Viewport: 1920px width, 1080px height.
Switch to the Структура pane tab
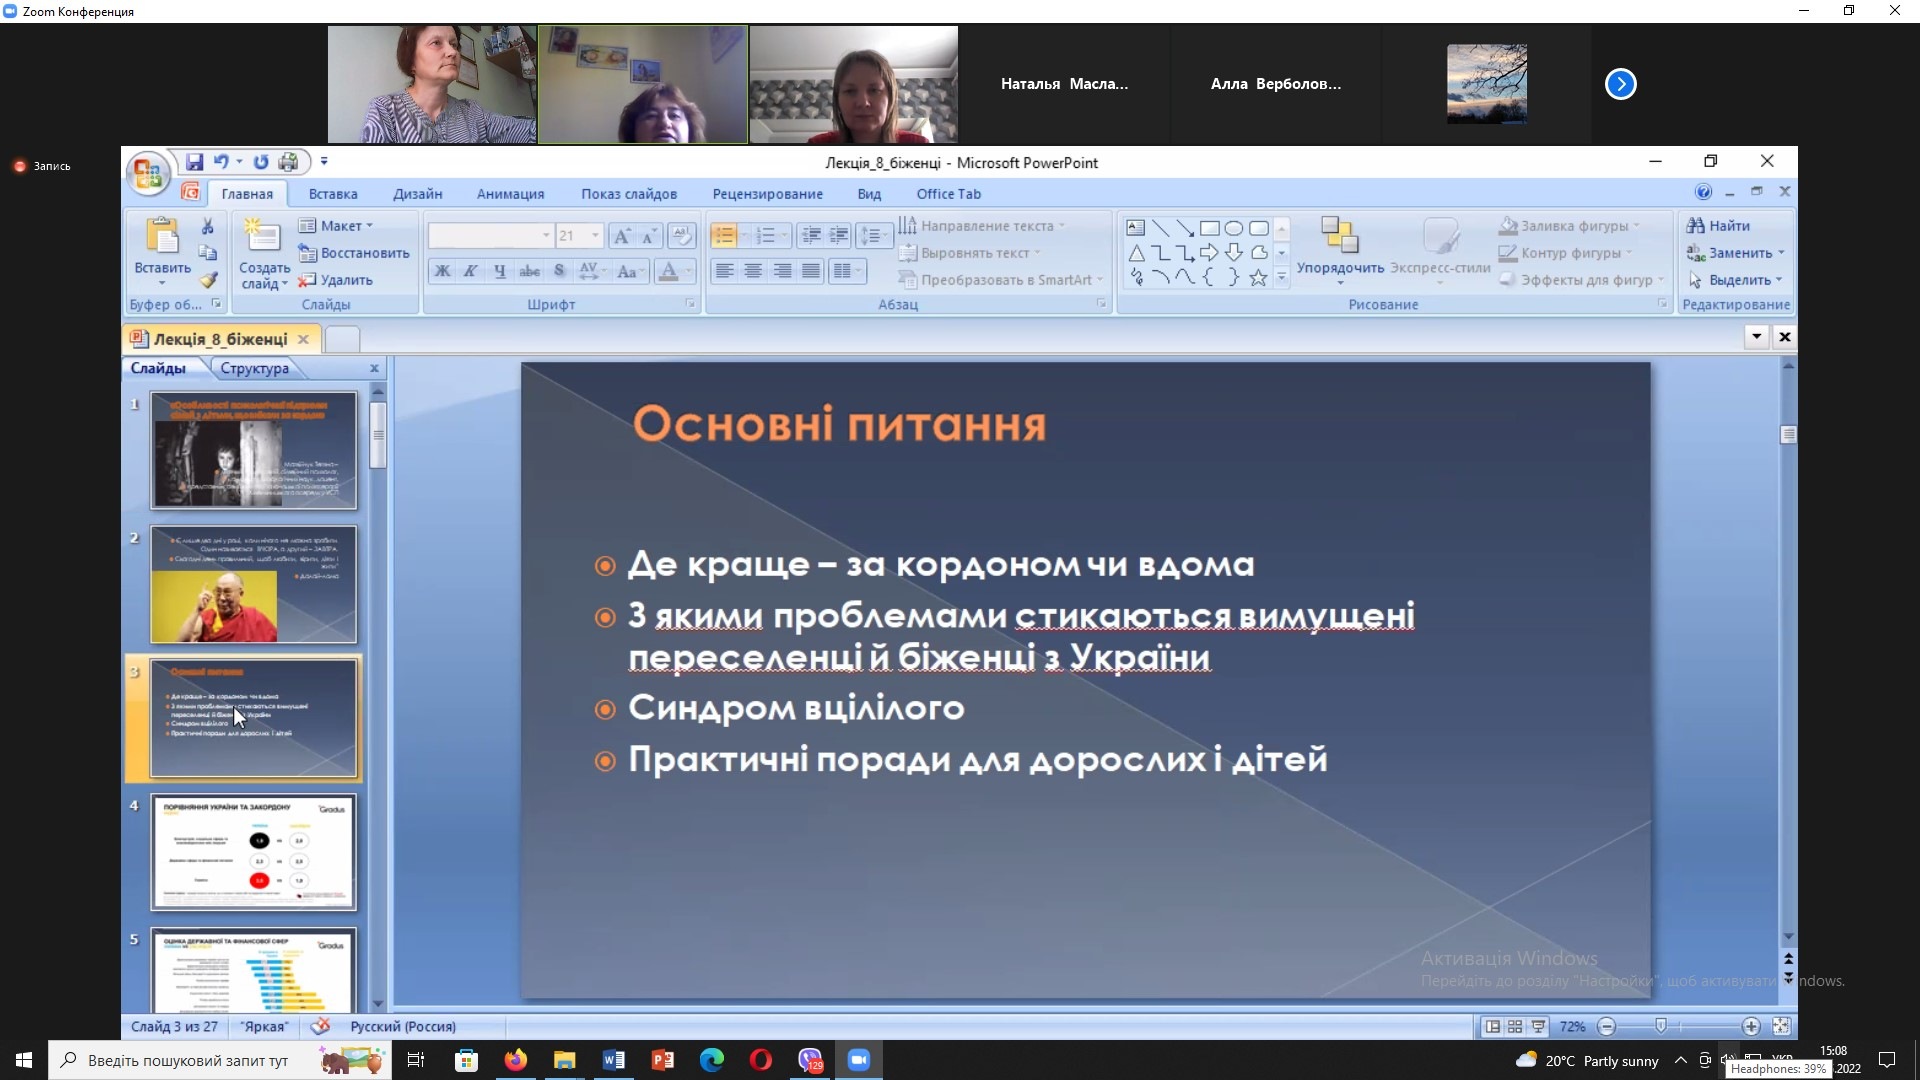[254, 368]
